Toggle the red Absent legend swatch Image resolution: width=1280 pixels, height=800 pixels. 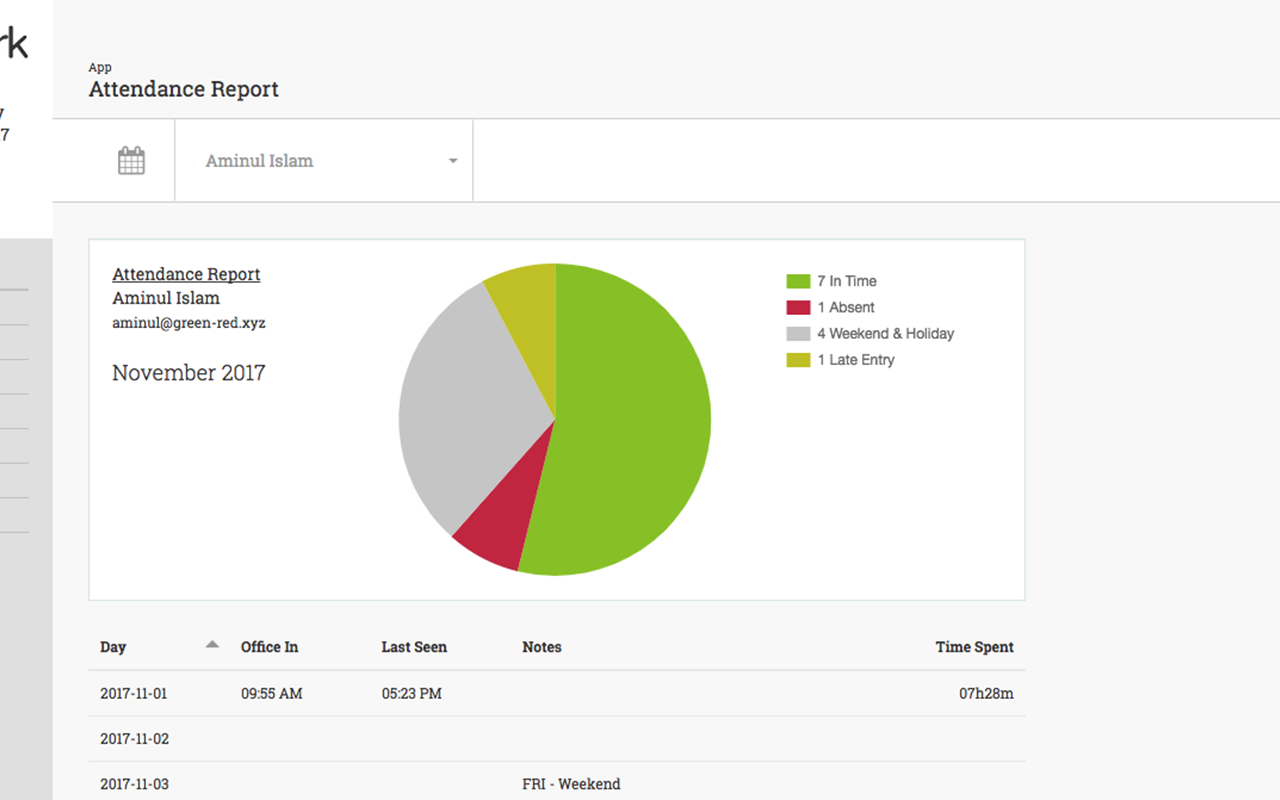pos(798,307)
